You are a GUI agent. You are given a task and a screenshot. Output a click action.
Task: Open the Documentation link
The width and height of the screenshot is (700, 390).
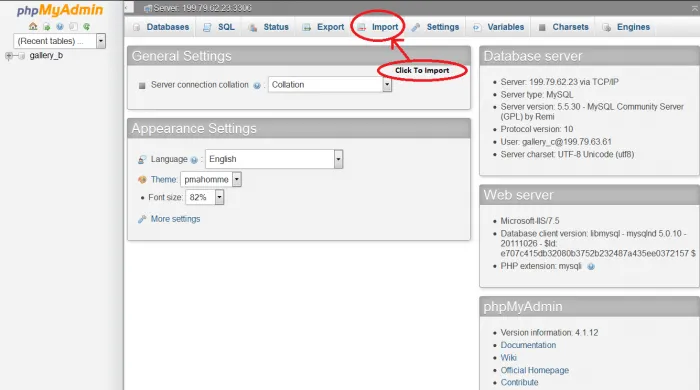528,345
